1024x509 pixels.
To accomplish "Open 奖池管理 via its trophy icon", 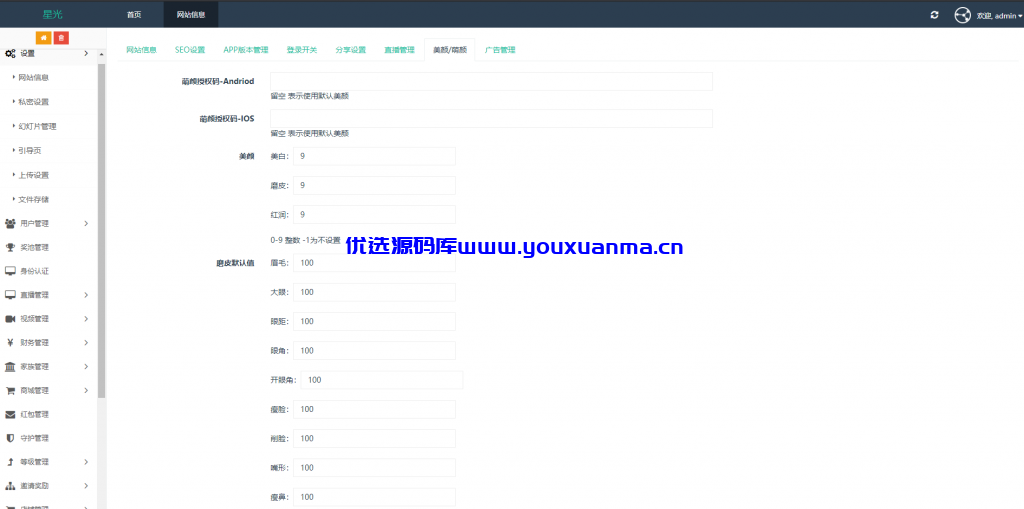I will point(10,248).
